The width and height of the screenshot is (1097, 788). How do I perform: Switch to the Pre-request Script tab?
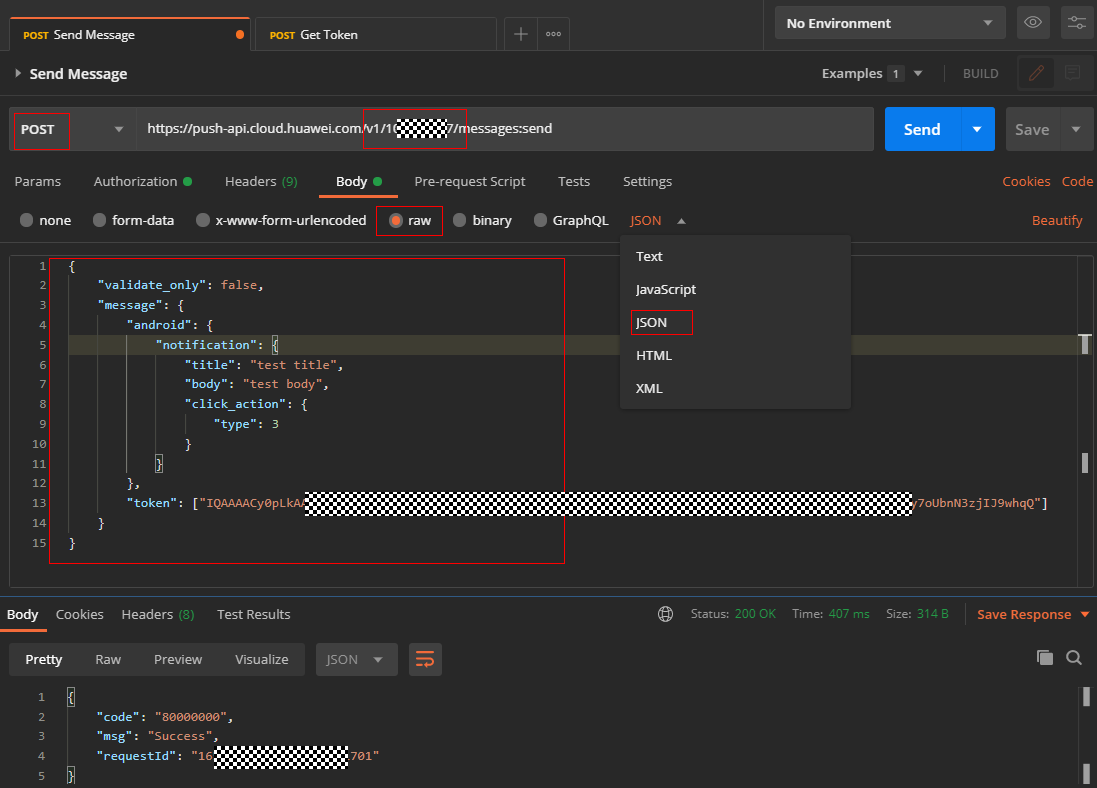click(x=469, y=181)
